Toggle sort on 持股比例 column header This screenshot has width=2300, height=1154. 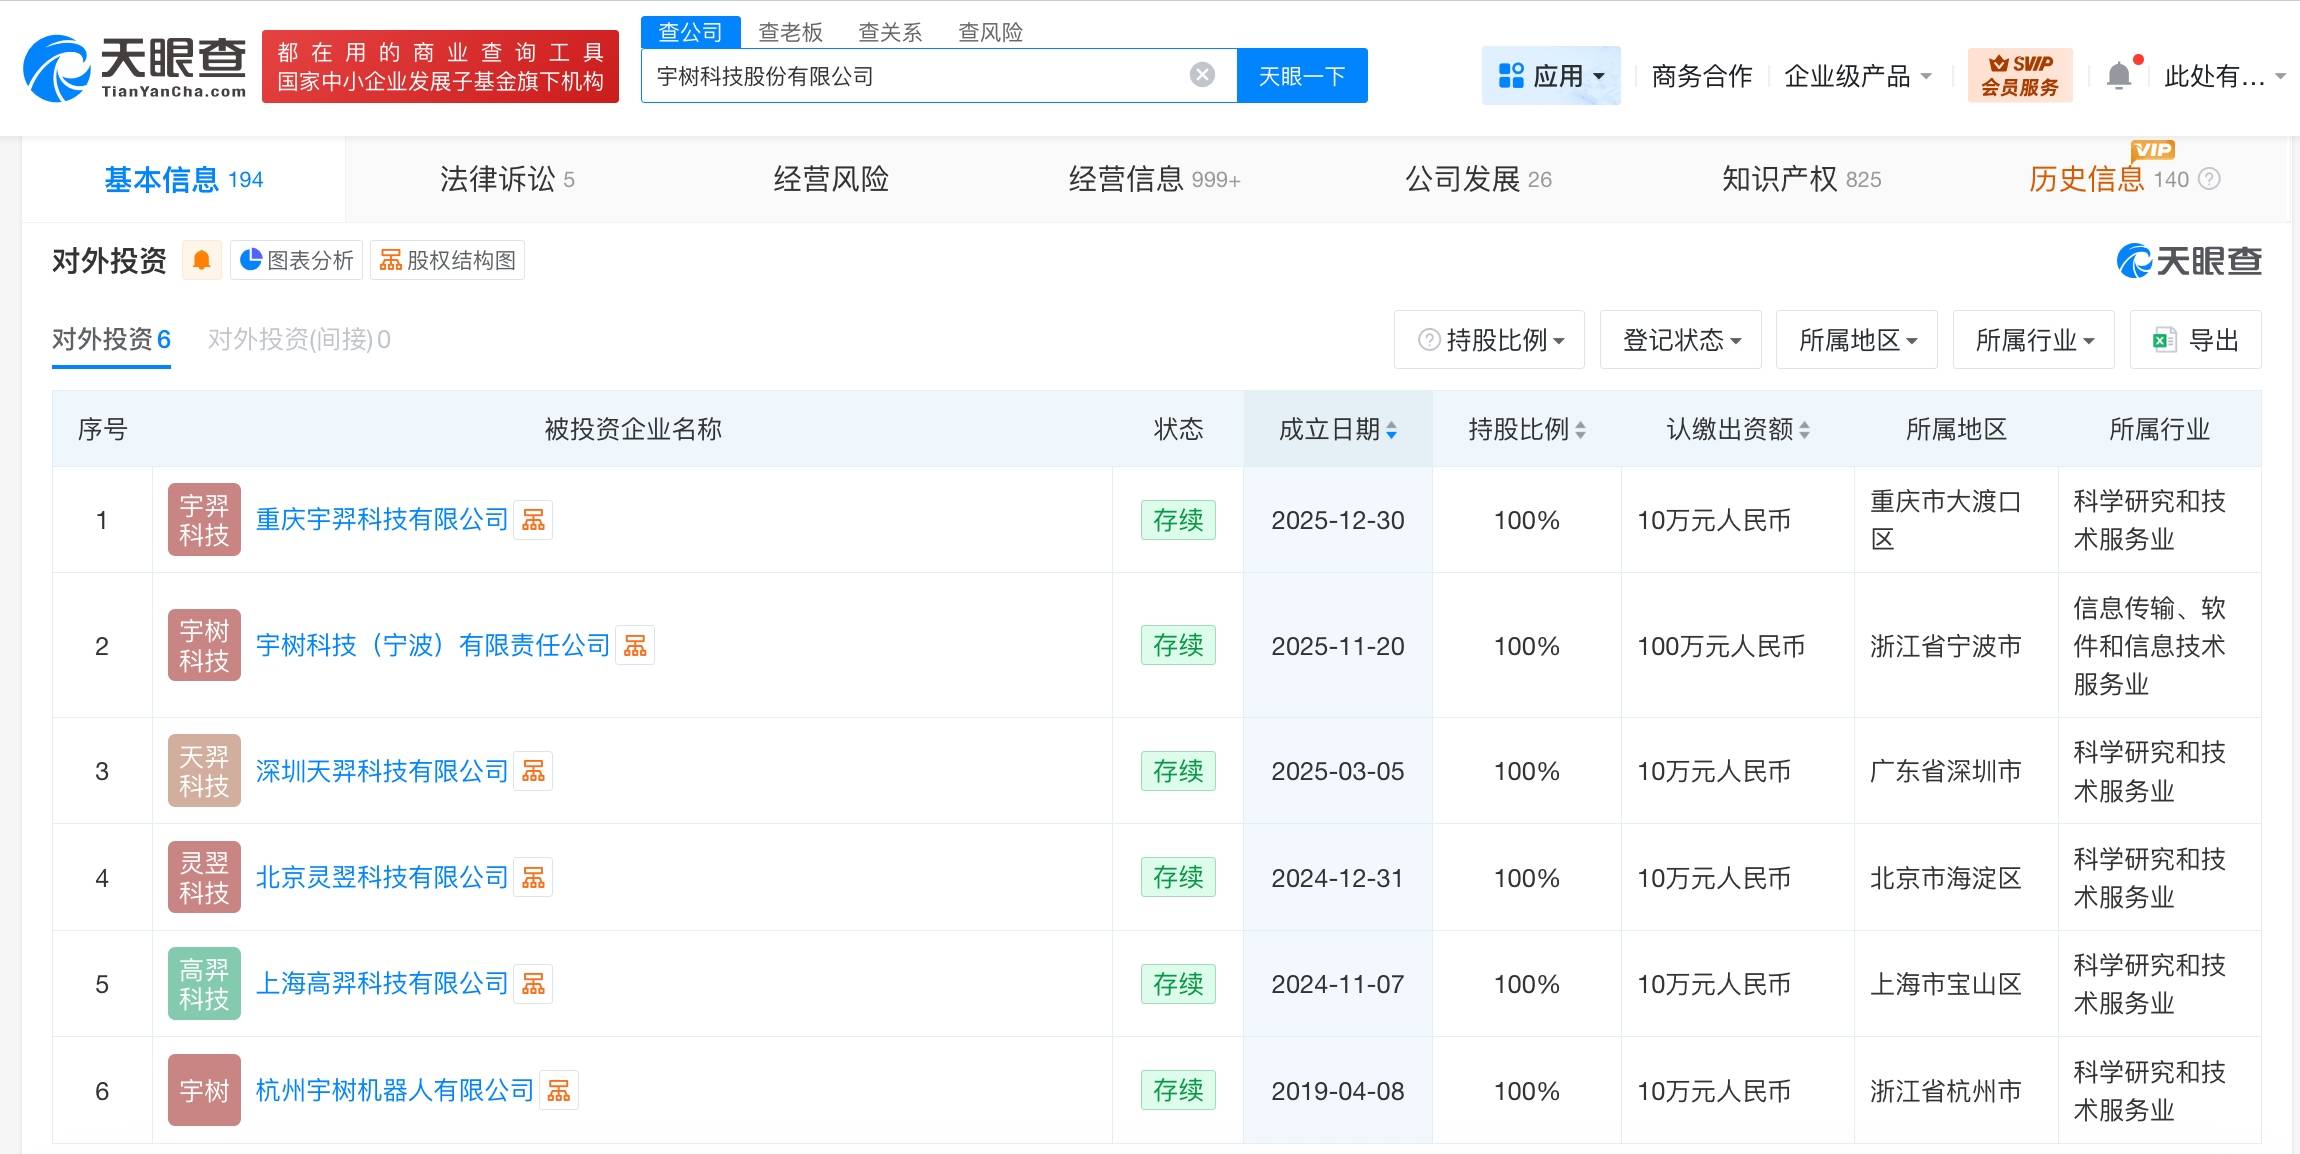[x=1526, y=430]
